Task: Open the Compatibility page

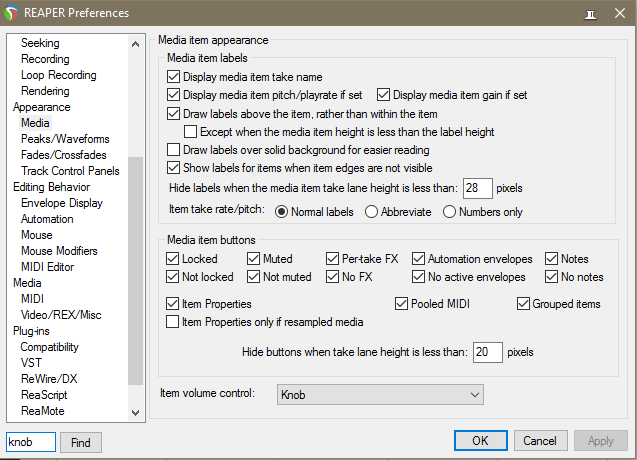Action: [49, 347]
